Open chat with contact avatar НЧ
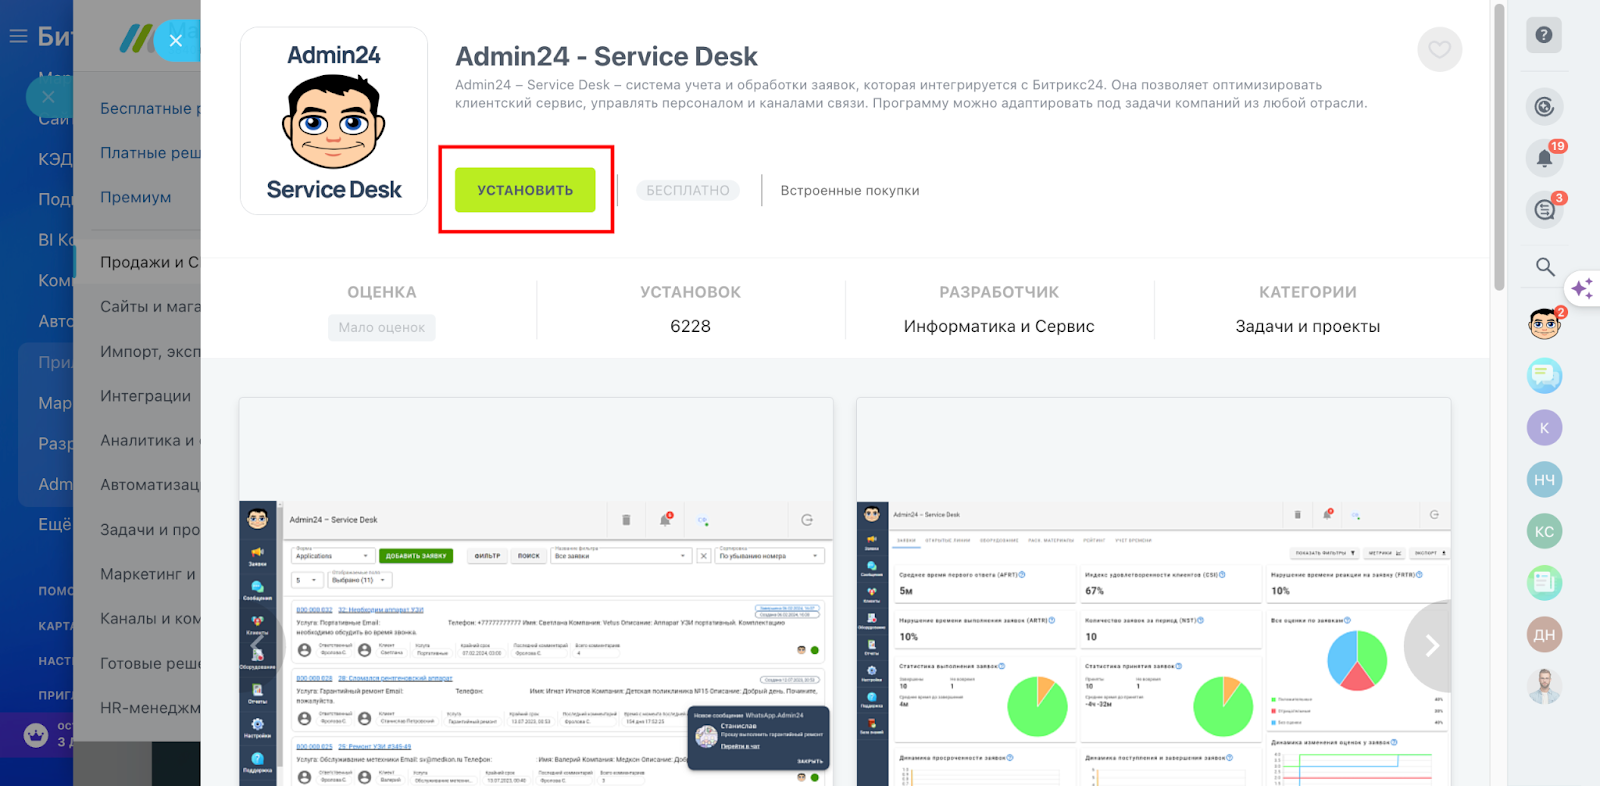The image size is (1600, 786). (x=1544, y=480)
